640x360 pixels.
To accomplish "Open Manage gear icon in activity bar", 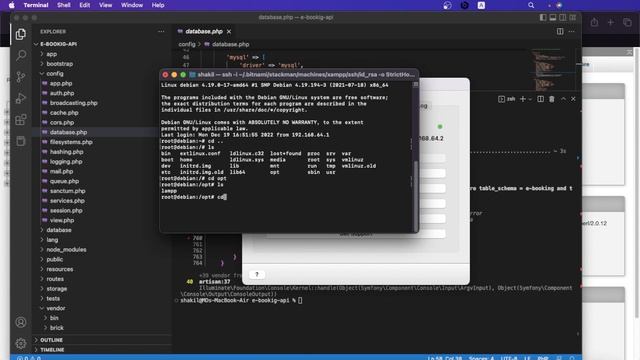I will [20, 343].
